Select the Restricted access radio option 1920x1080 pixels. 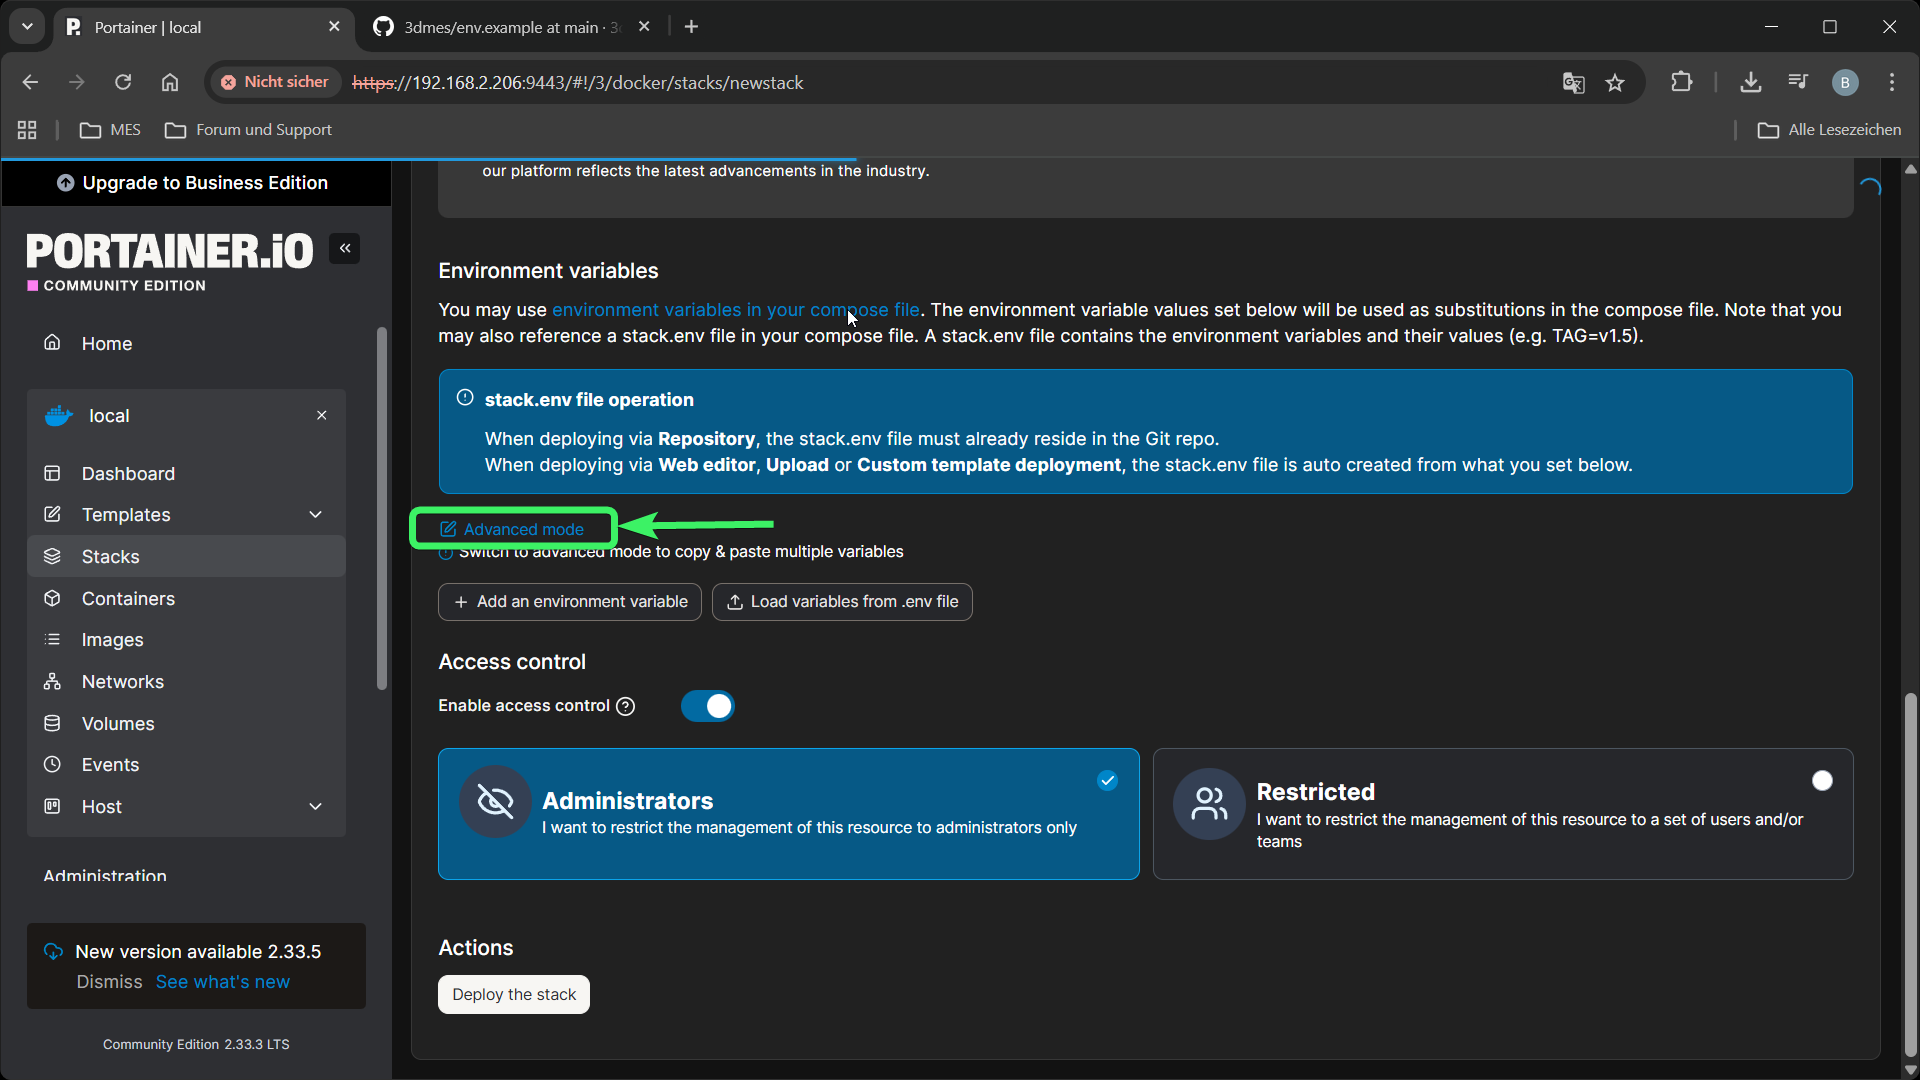[1822, 781]
